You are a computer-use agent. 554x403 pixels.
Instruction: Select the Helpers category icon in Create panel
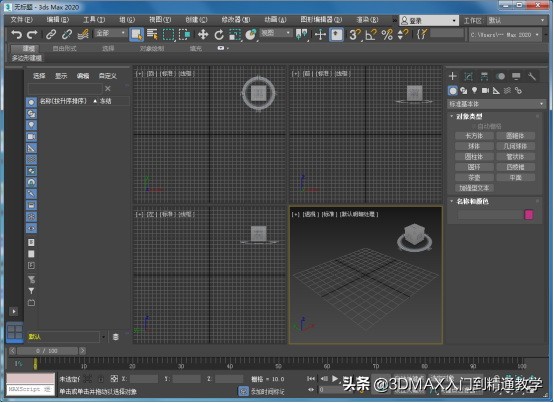coord(496,91)
